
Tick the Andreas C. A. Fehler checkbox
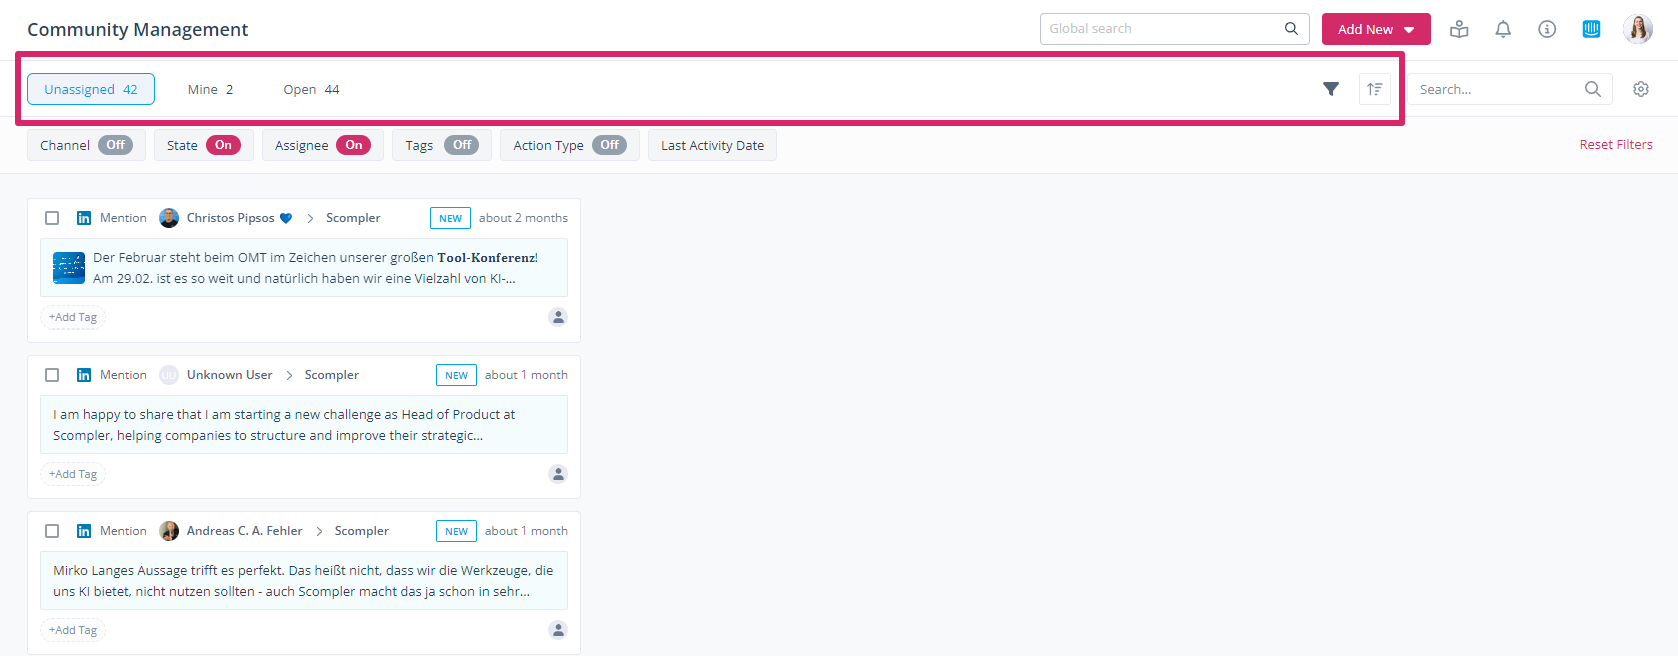coord(52,531)
